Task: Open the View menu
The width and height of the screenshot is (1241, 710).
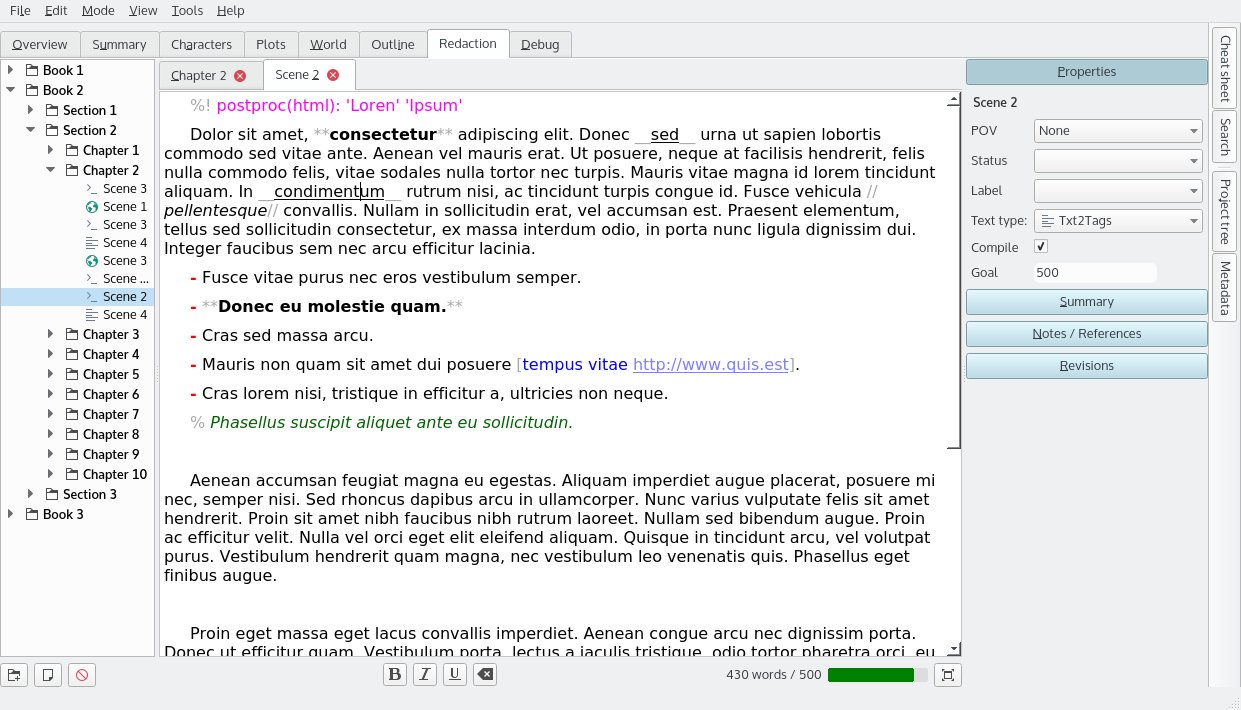Action: click(x=143, y=11)
